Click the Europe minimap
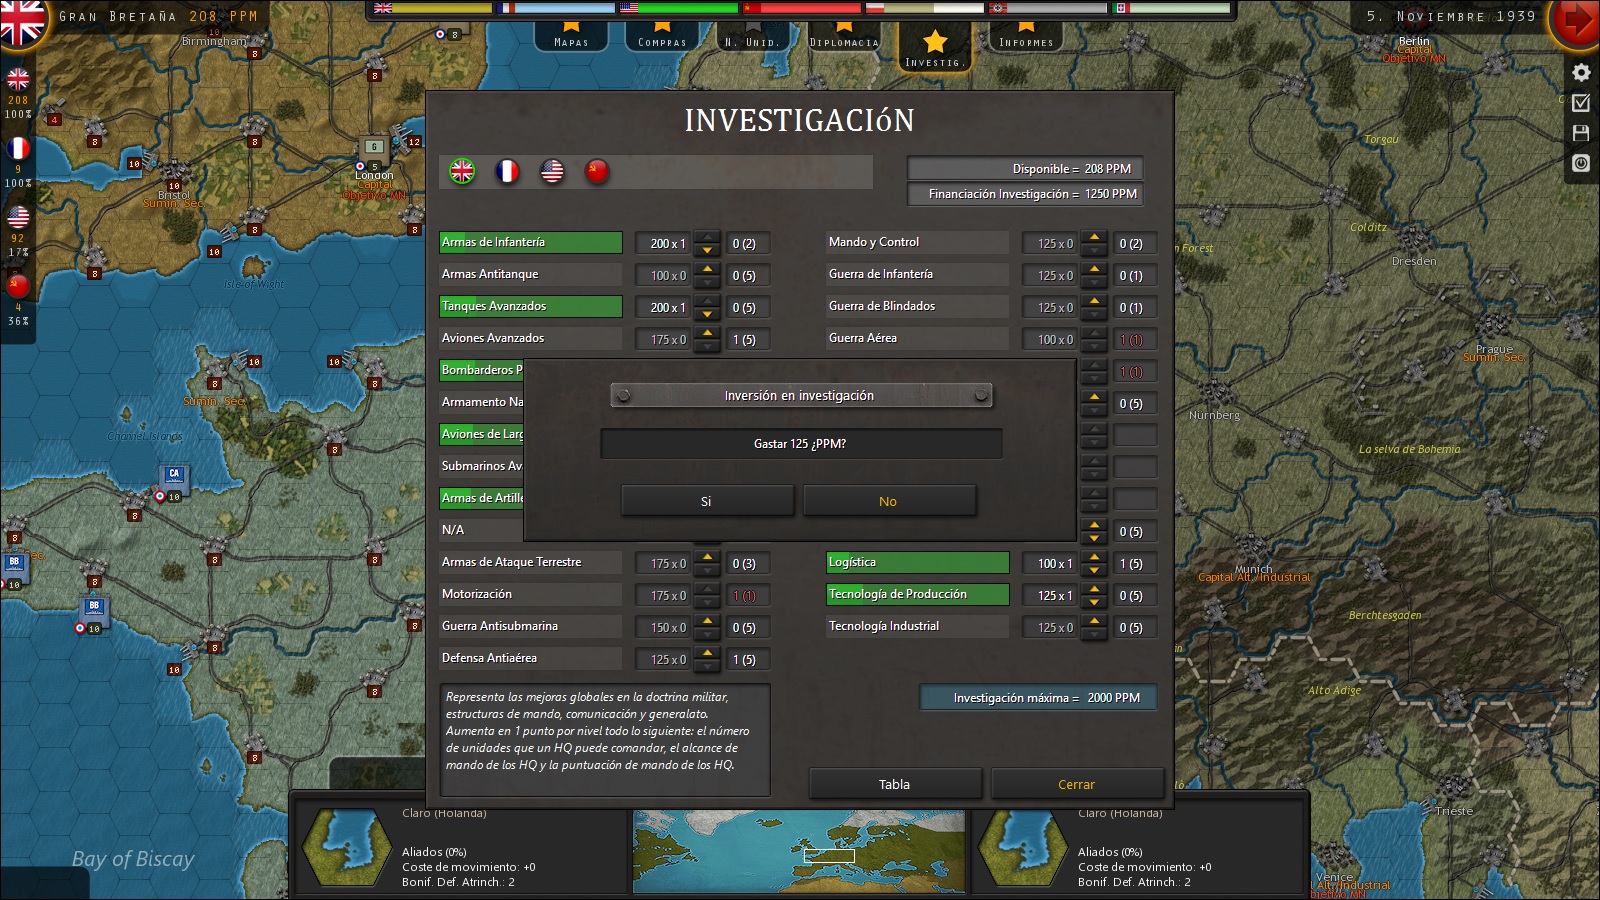1600x900 pixels. click(799, 851)
